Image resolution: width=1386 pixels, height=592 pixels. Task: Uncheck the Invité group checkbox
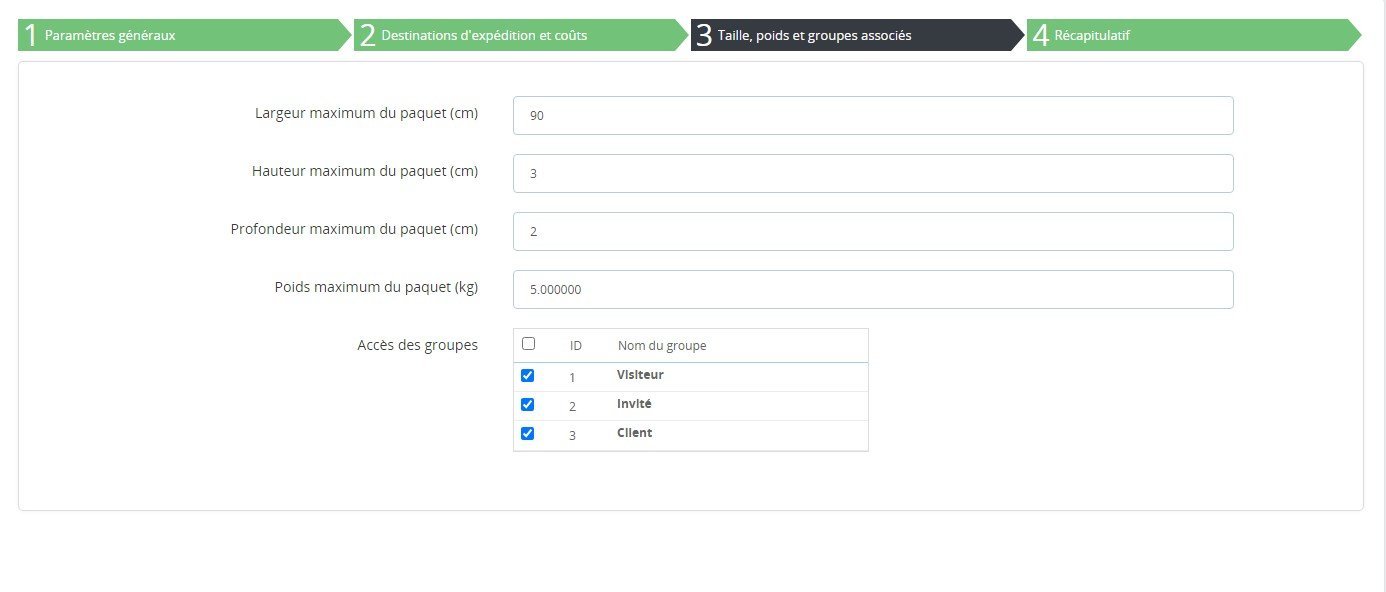[x=528, y=405]
